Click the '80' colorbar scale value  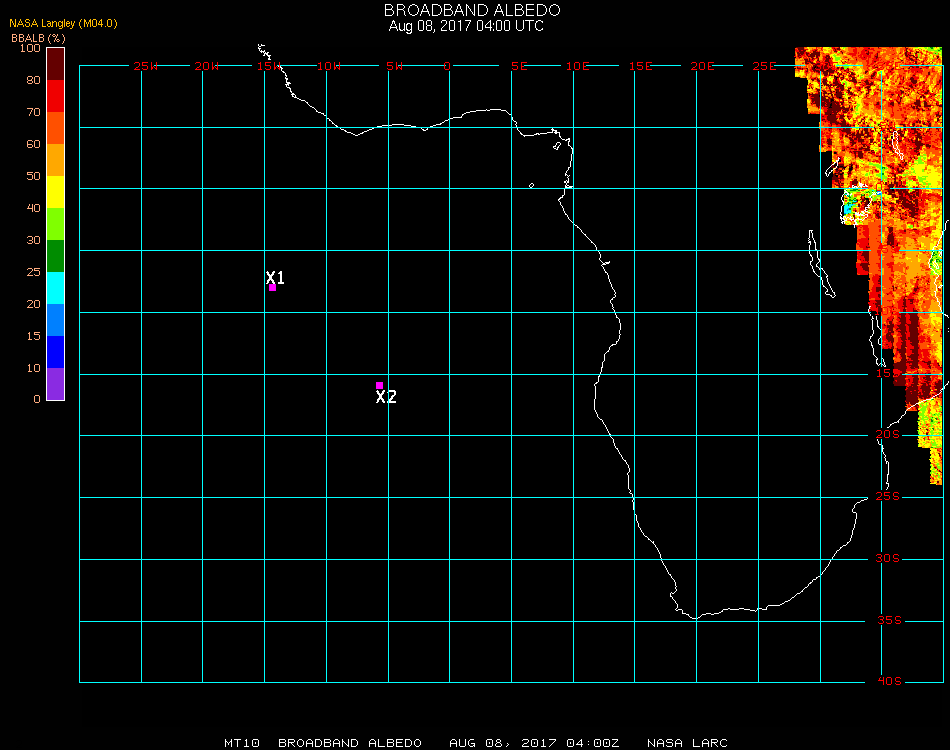[33, 80]
